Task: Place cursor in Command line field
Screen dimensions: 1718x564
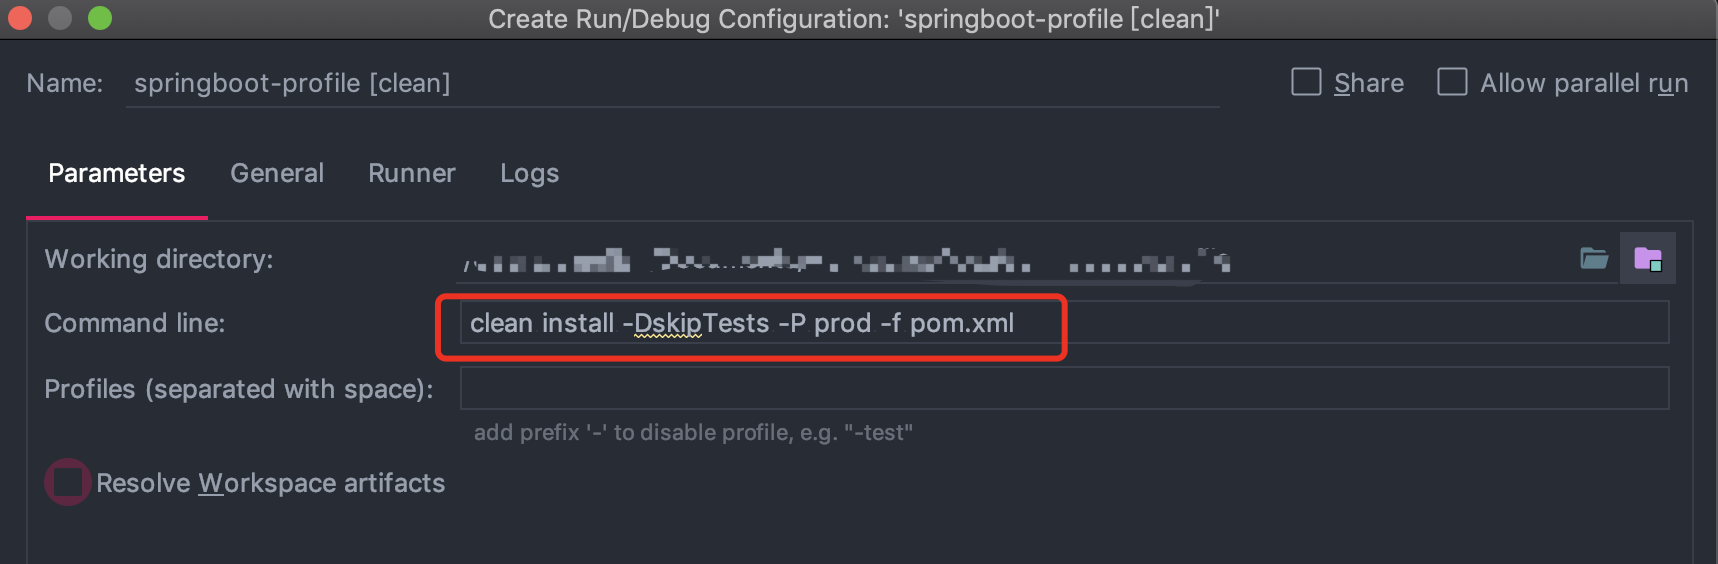Action: pos(1300,323)
